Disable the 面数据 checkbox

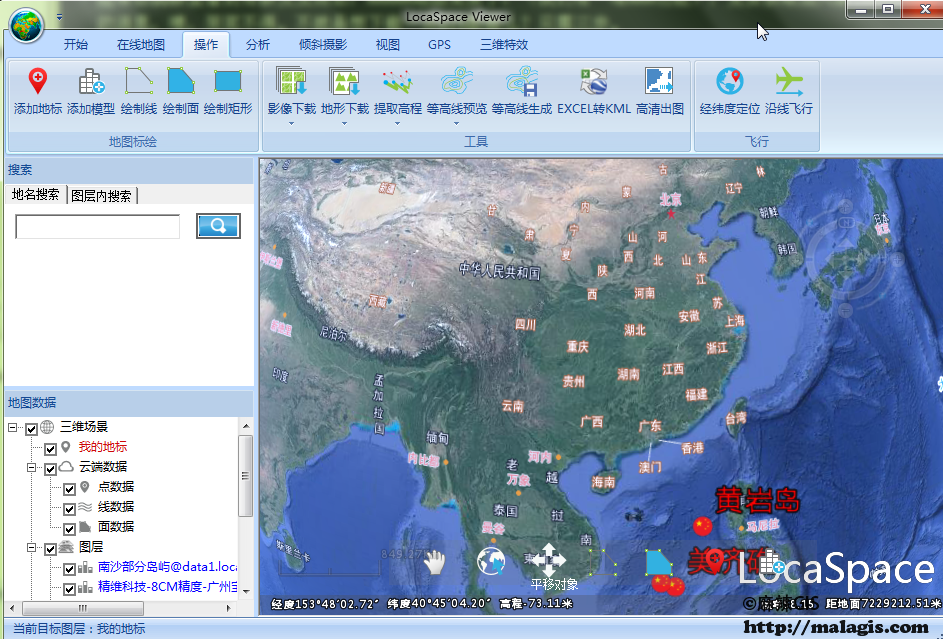point(70,528)
